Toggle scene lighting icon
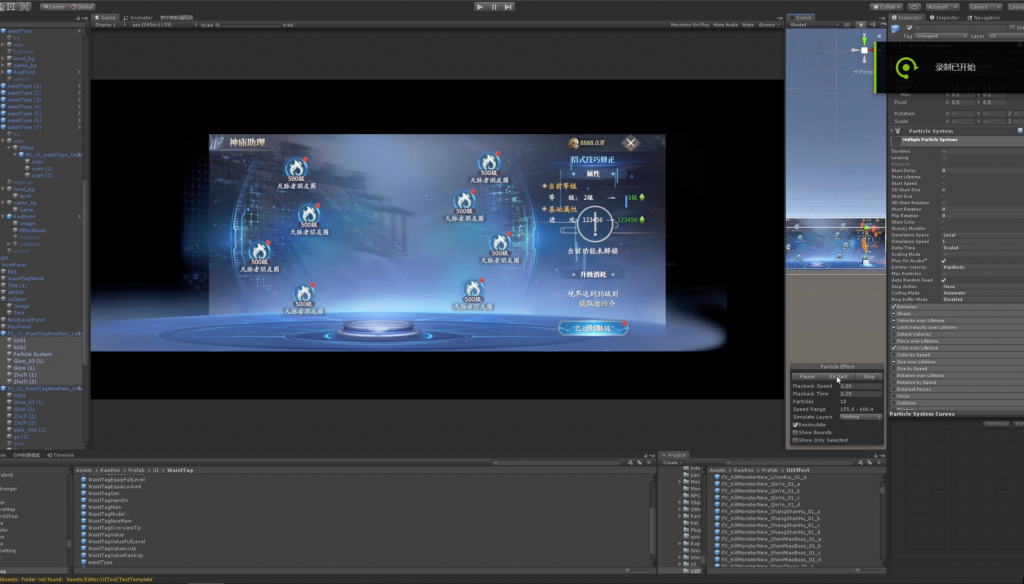The width and height of the screenshot is (1024, 584). [x=861, y=25]
